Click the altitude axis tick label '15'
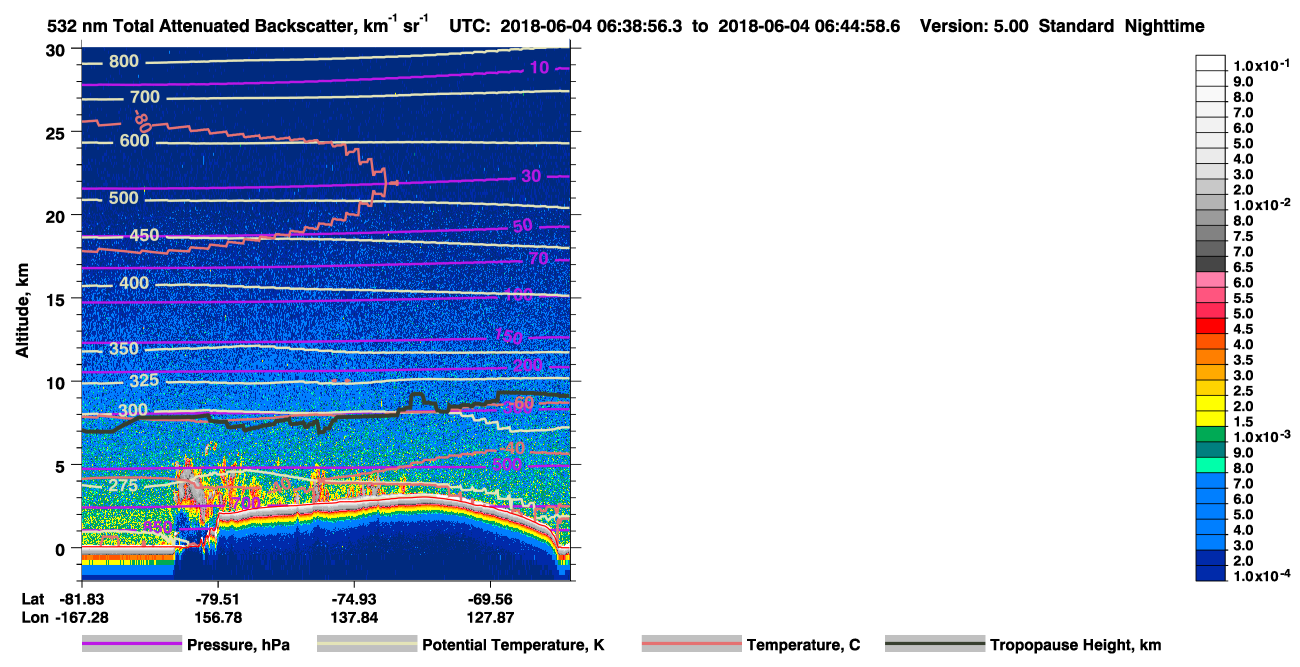 58,299
